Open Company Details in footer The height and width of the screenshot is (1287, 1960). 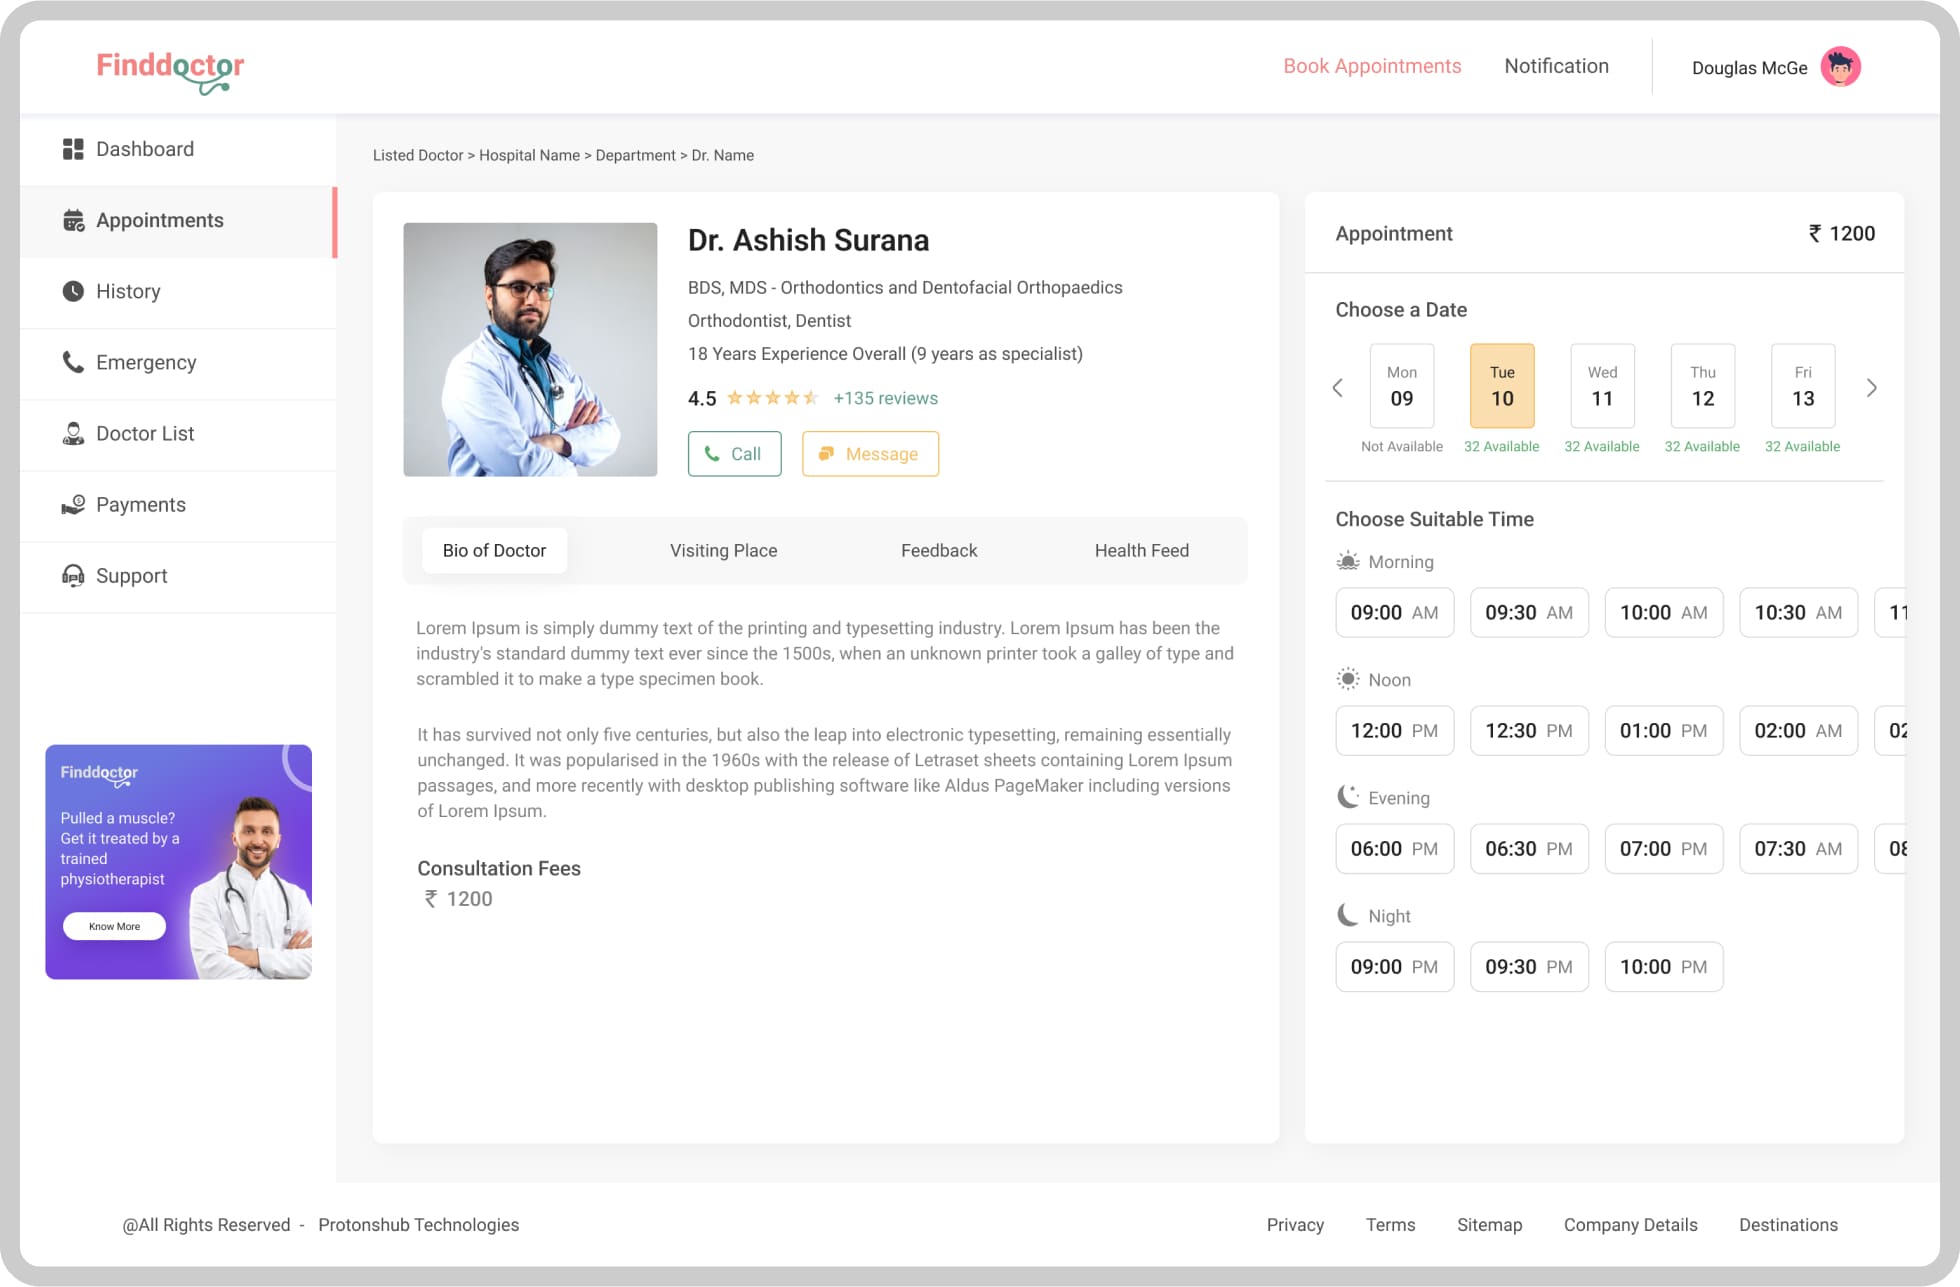pos(1630,1225)
